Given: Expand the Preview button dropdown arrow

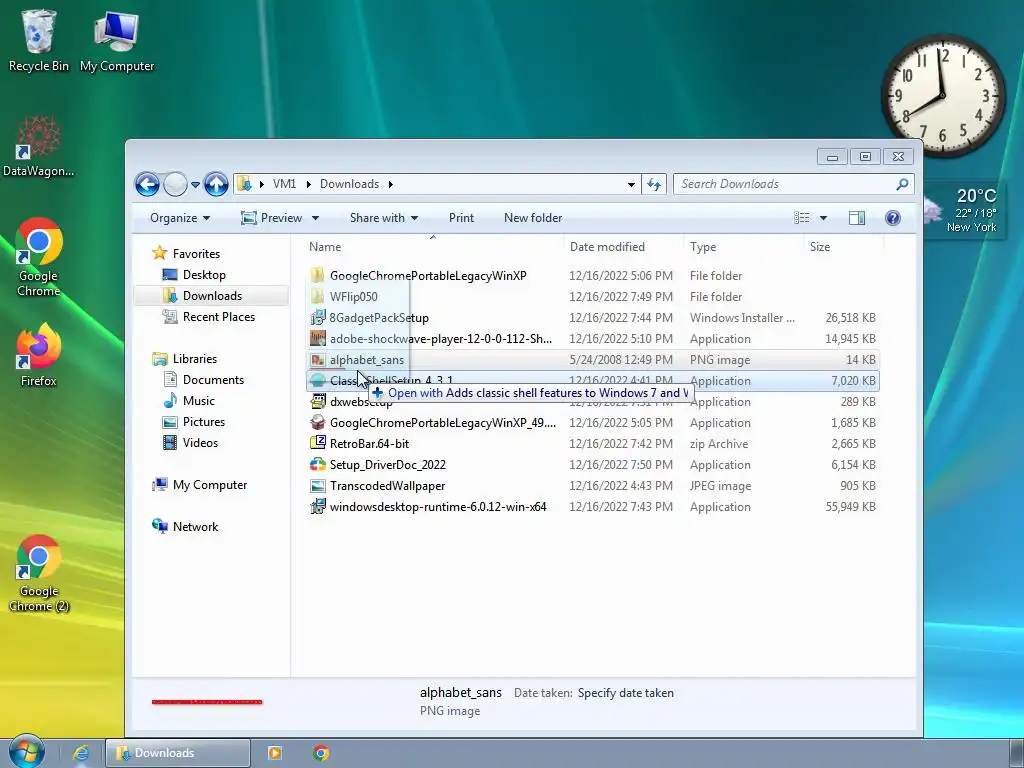Looking at the screenshot, I should pyautogui.click(x=315, y=218).
